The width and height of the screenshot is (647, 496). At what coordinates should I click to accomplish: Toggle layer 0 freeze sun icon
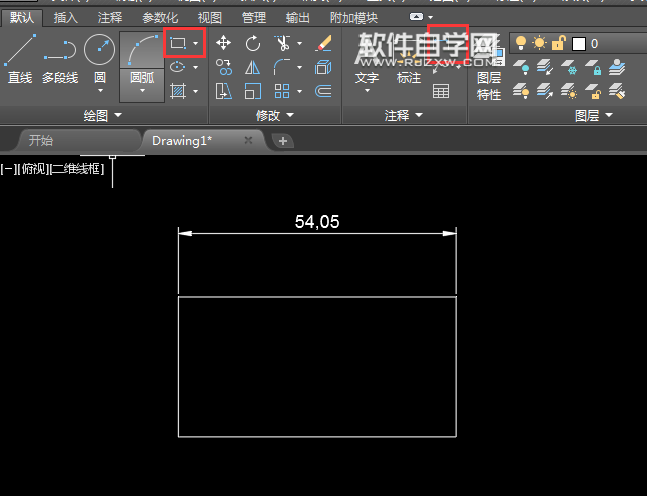[x=539, y=43]
